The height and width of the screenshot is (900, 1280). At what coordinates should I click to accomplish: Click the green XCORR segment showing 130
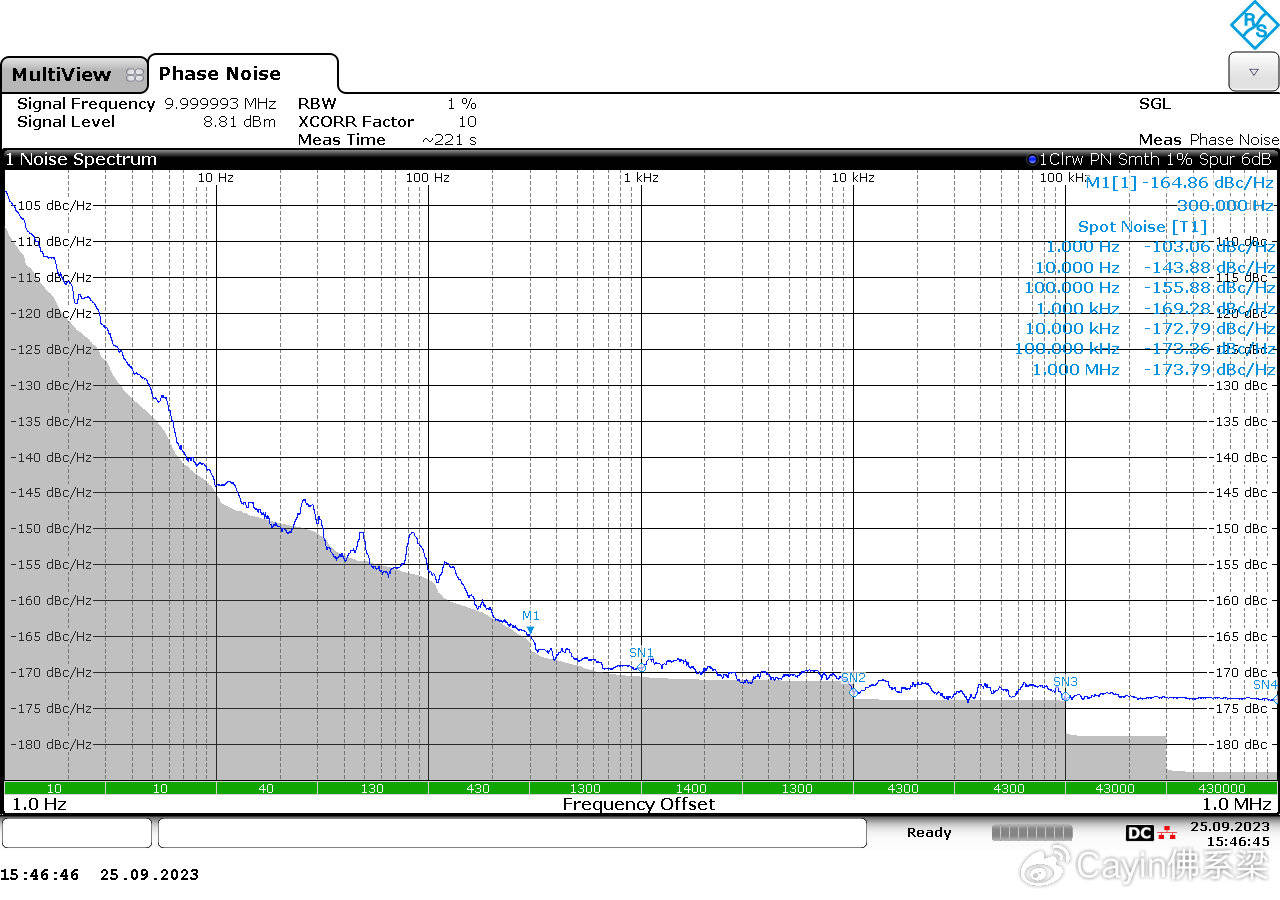372,788
